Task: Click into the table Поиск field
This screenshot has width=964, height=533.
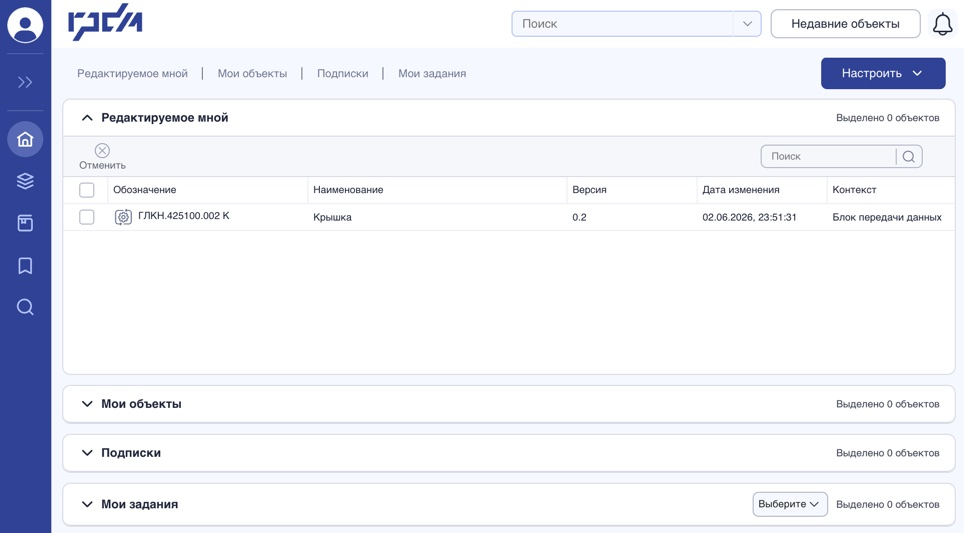Action: pyautogui.click(x=828, y=157)
